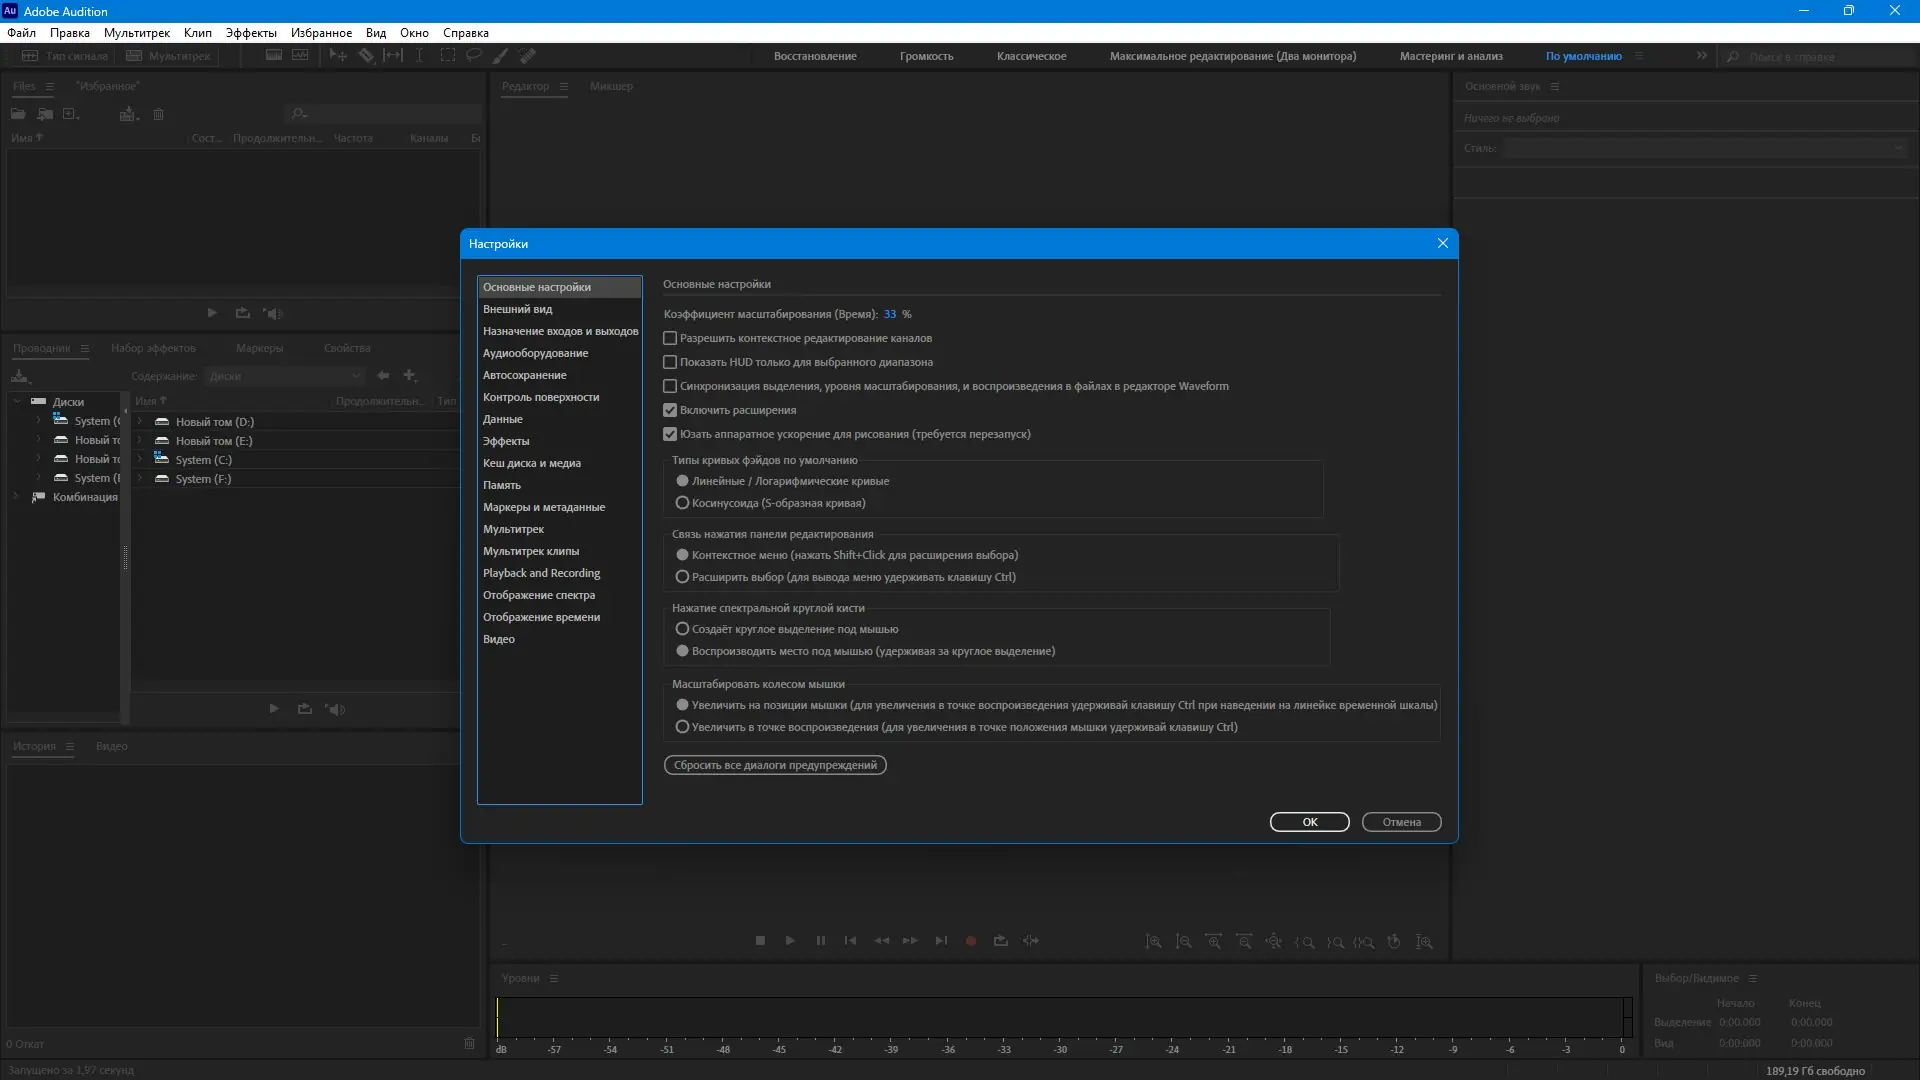The height and width of the screenshot is (1080, 1920).
Task: Select the Razor tool in top toolbar
Action: tap(367, 56)
